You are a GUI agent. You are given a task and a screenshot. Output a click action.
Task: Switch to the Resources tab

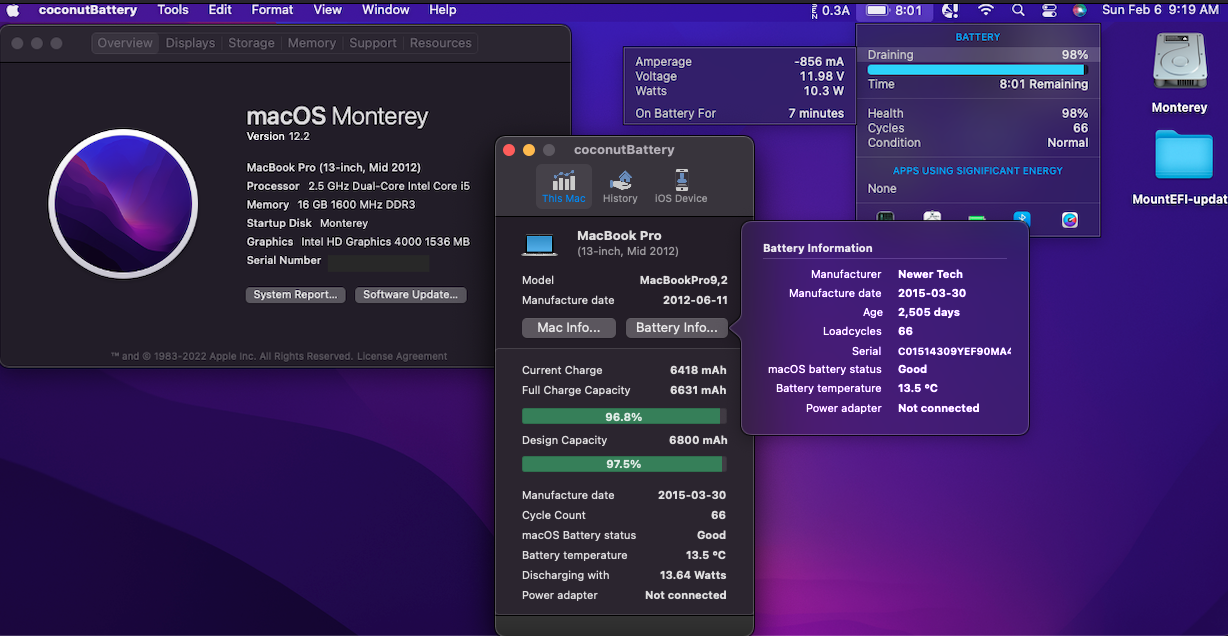(x=441, y=43)
